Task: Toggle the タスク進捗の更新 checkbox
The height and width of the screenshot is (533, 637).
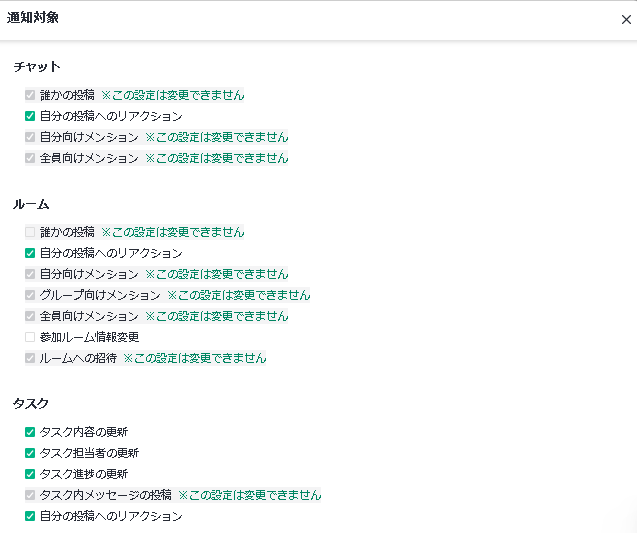Action: pos(30,474)
